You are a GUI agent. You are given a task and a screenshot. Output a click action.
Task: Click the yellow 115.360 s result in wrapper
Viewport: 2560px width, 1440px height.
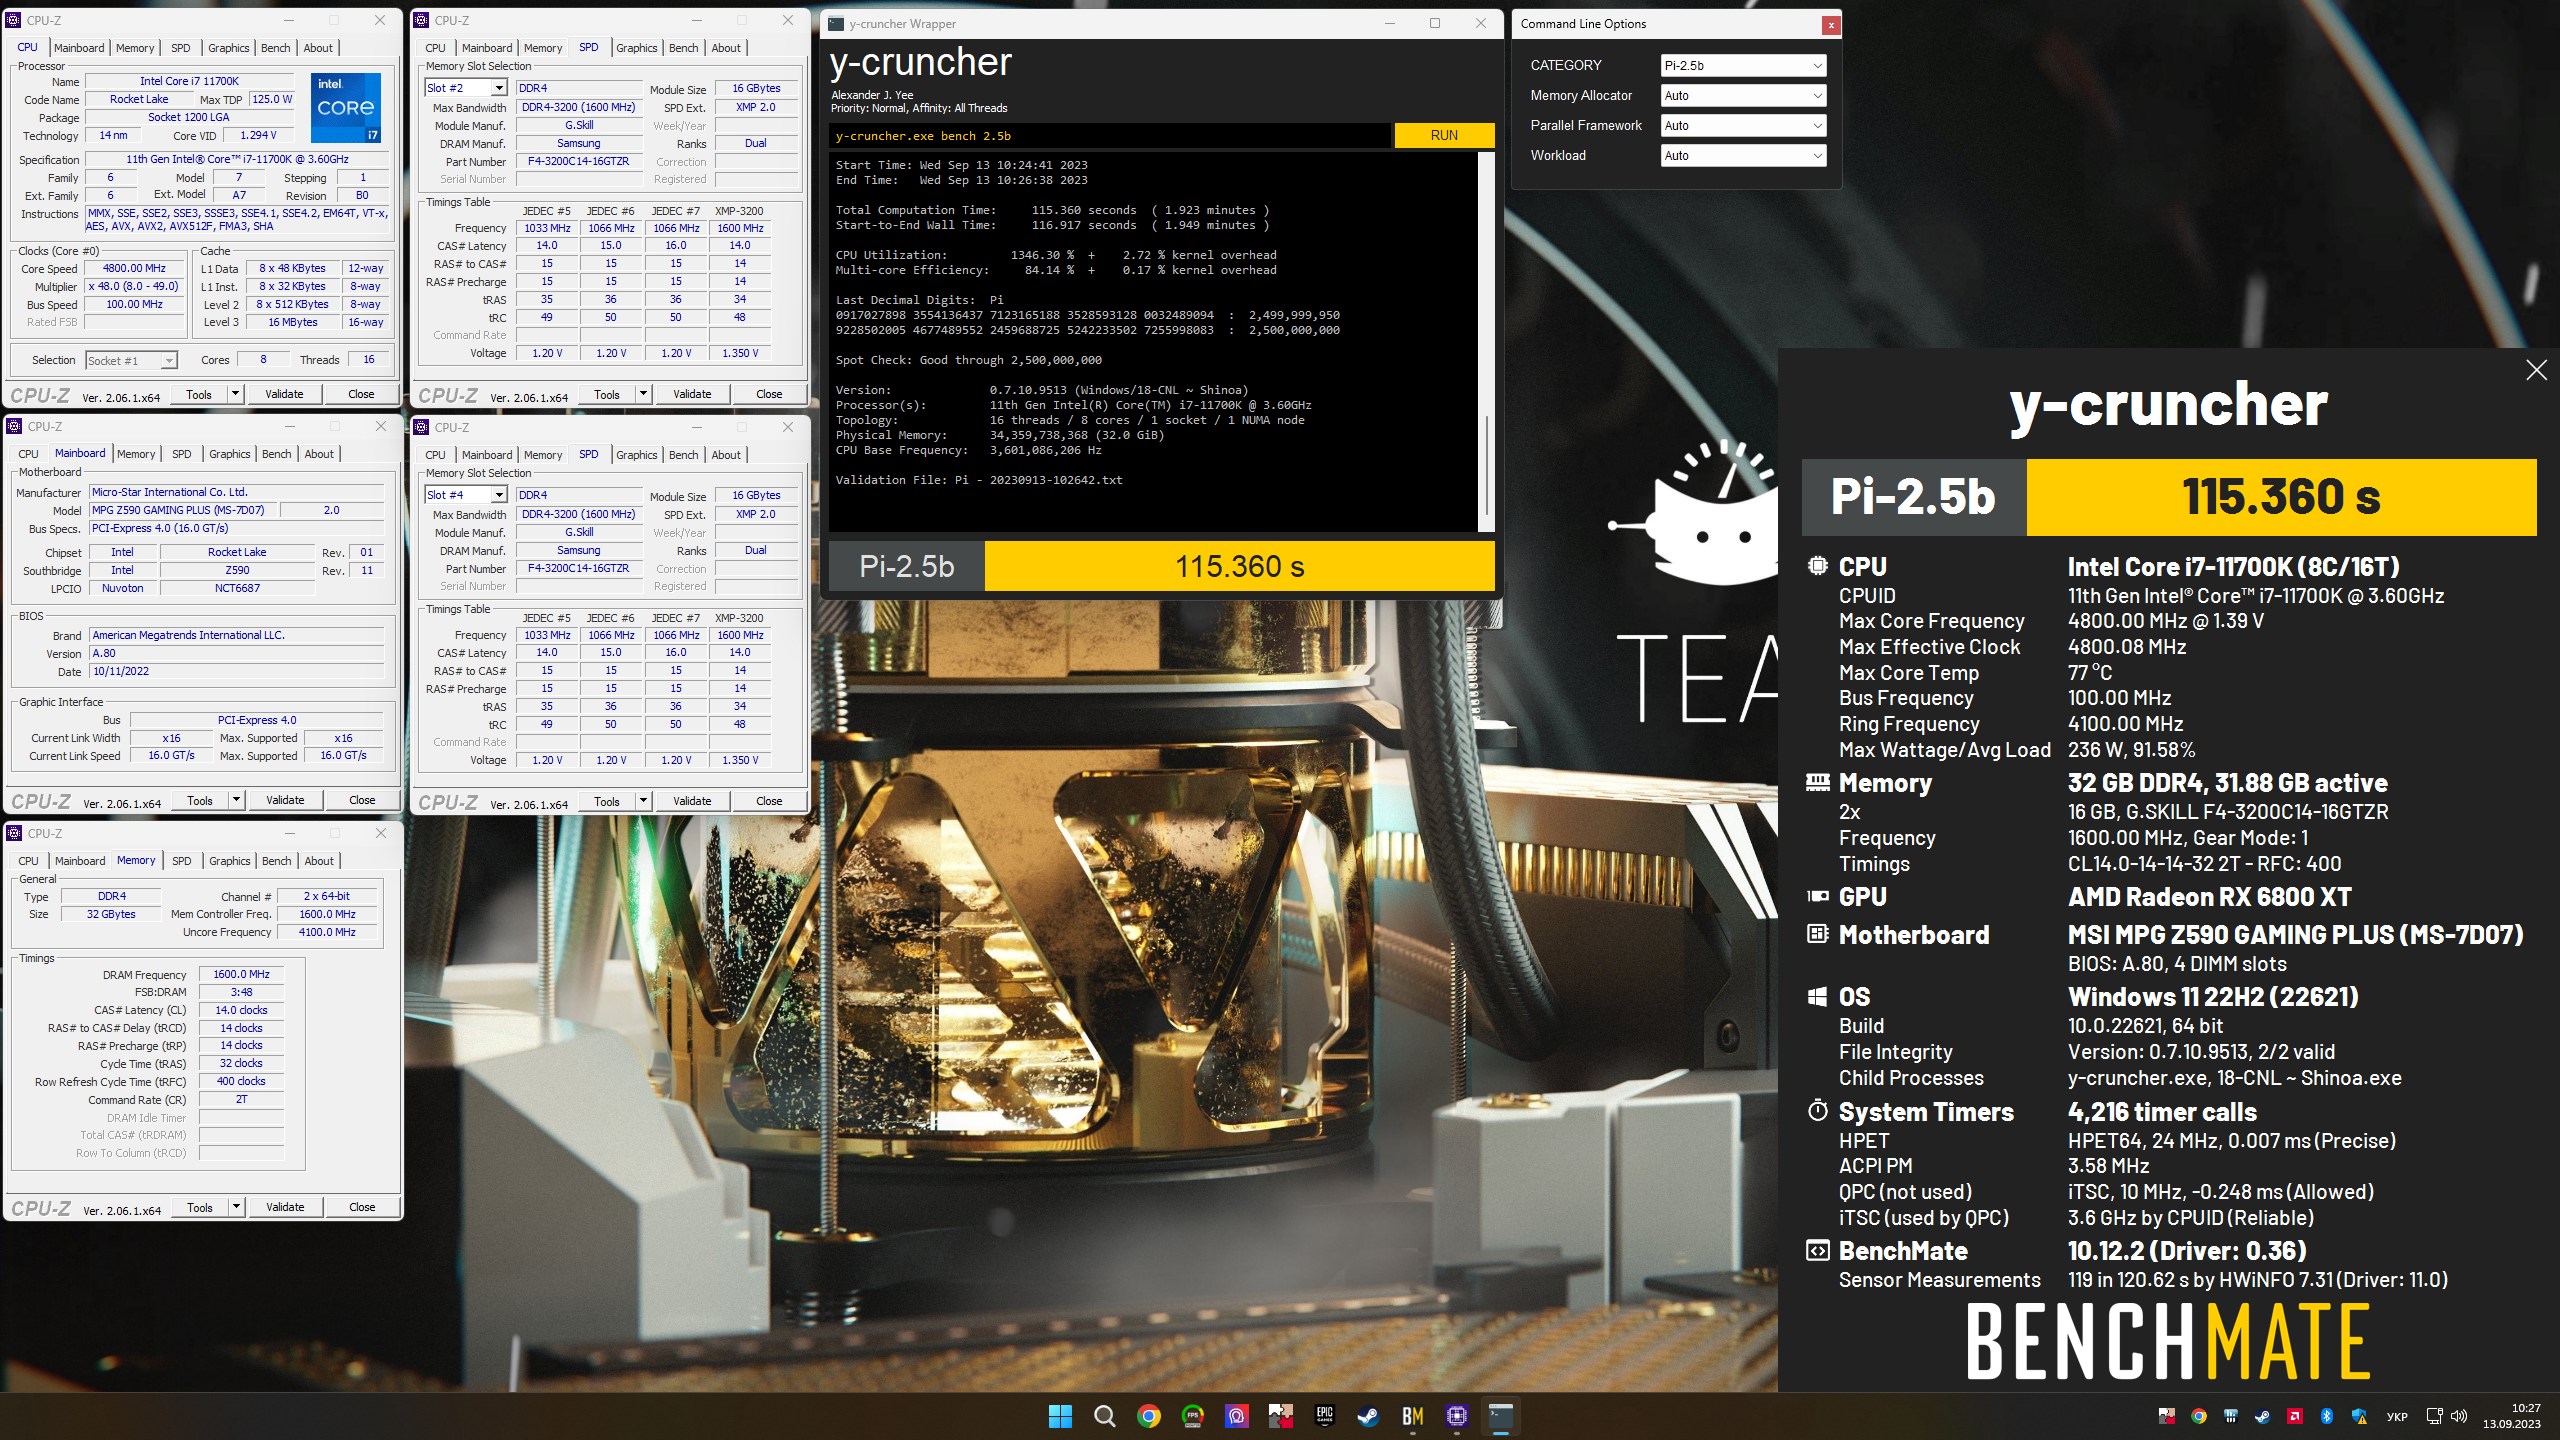(x=1240, y=567)
